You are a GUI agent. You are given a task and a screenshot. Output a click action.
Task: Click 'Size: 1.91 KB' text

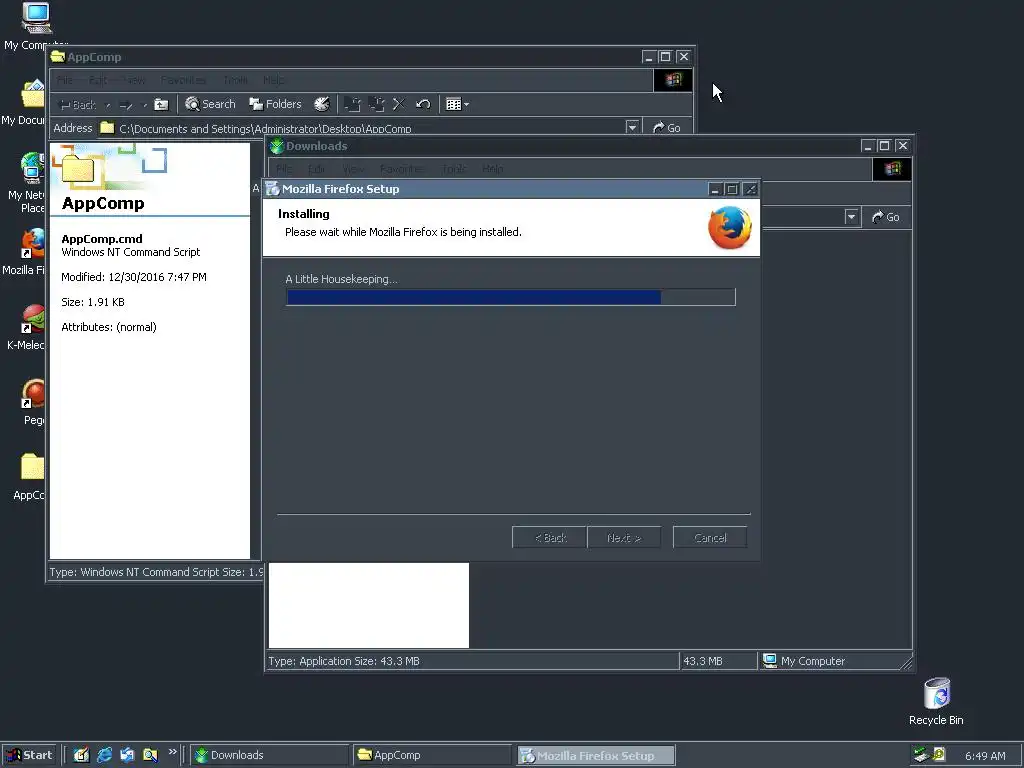point(93,302)
